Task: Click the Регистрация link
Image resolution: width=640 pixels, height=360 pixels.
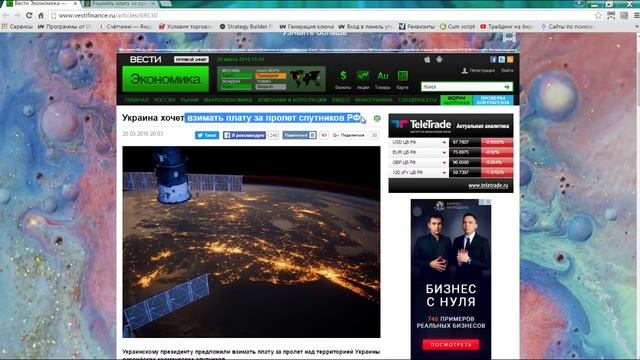Action: click(x=482, y=71)
